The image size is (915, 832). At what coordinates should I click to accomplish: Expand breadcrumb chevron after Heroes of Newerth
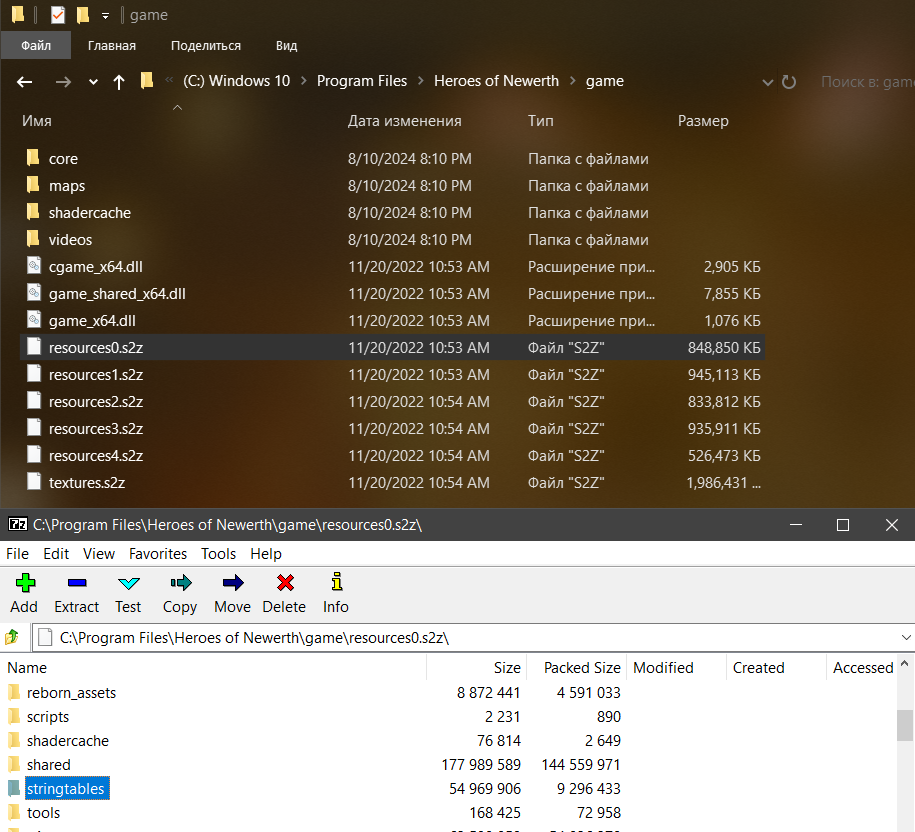tap(572, 81)
